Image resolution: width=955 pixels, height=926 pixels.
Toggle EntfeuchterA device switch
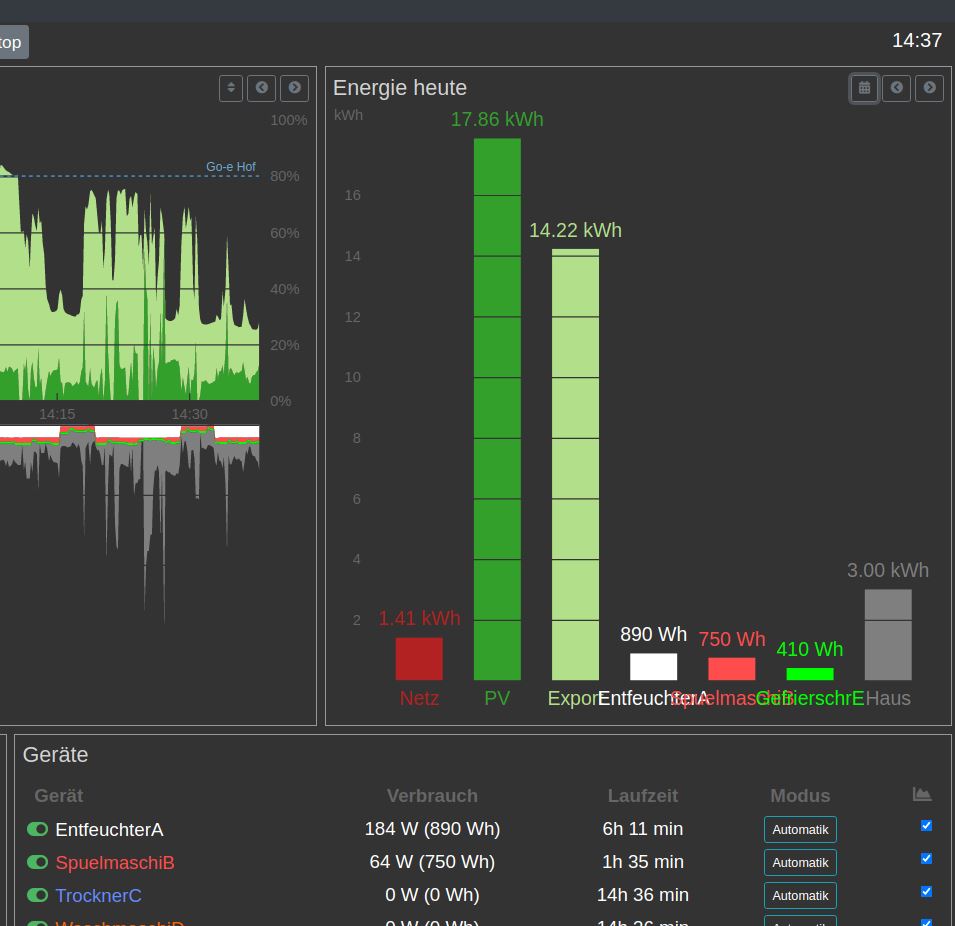[x=38, y=829]
